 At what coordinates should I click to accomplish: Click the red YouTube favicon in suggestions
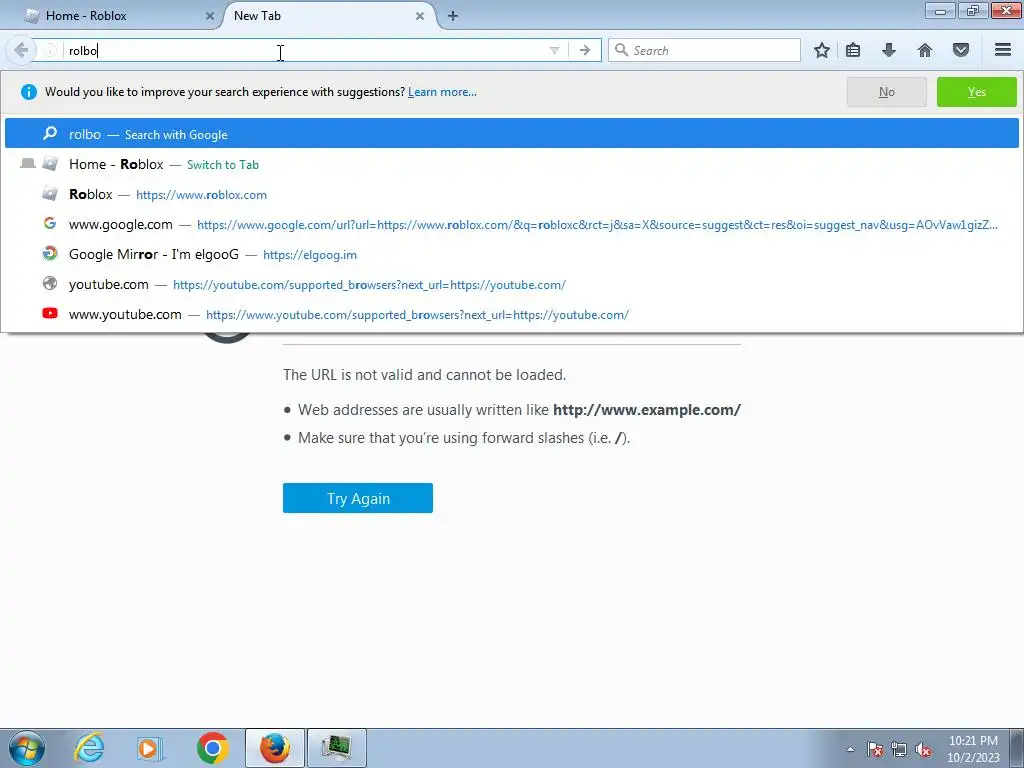pyautogui.click(x=50, y=313)
